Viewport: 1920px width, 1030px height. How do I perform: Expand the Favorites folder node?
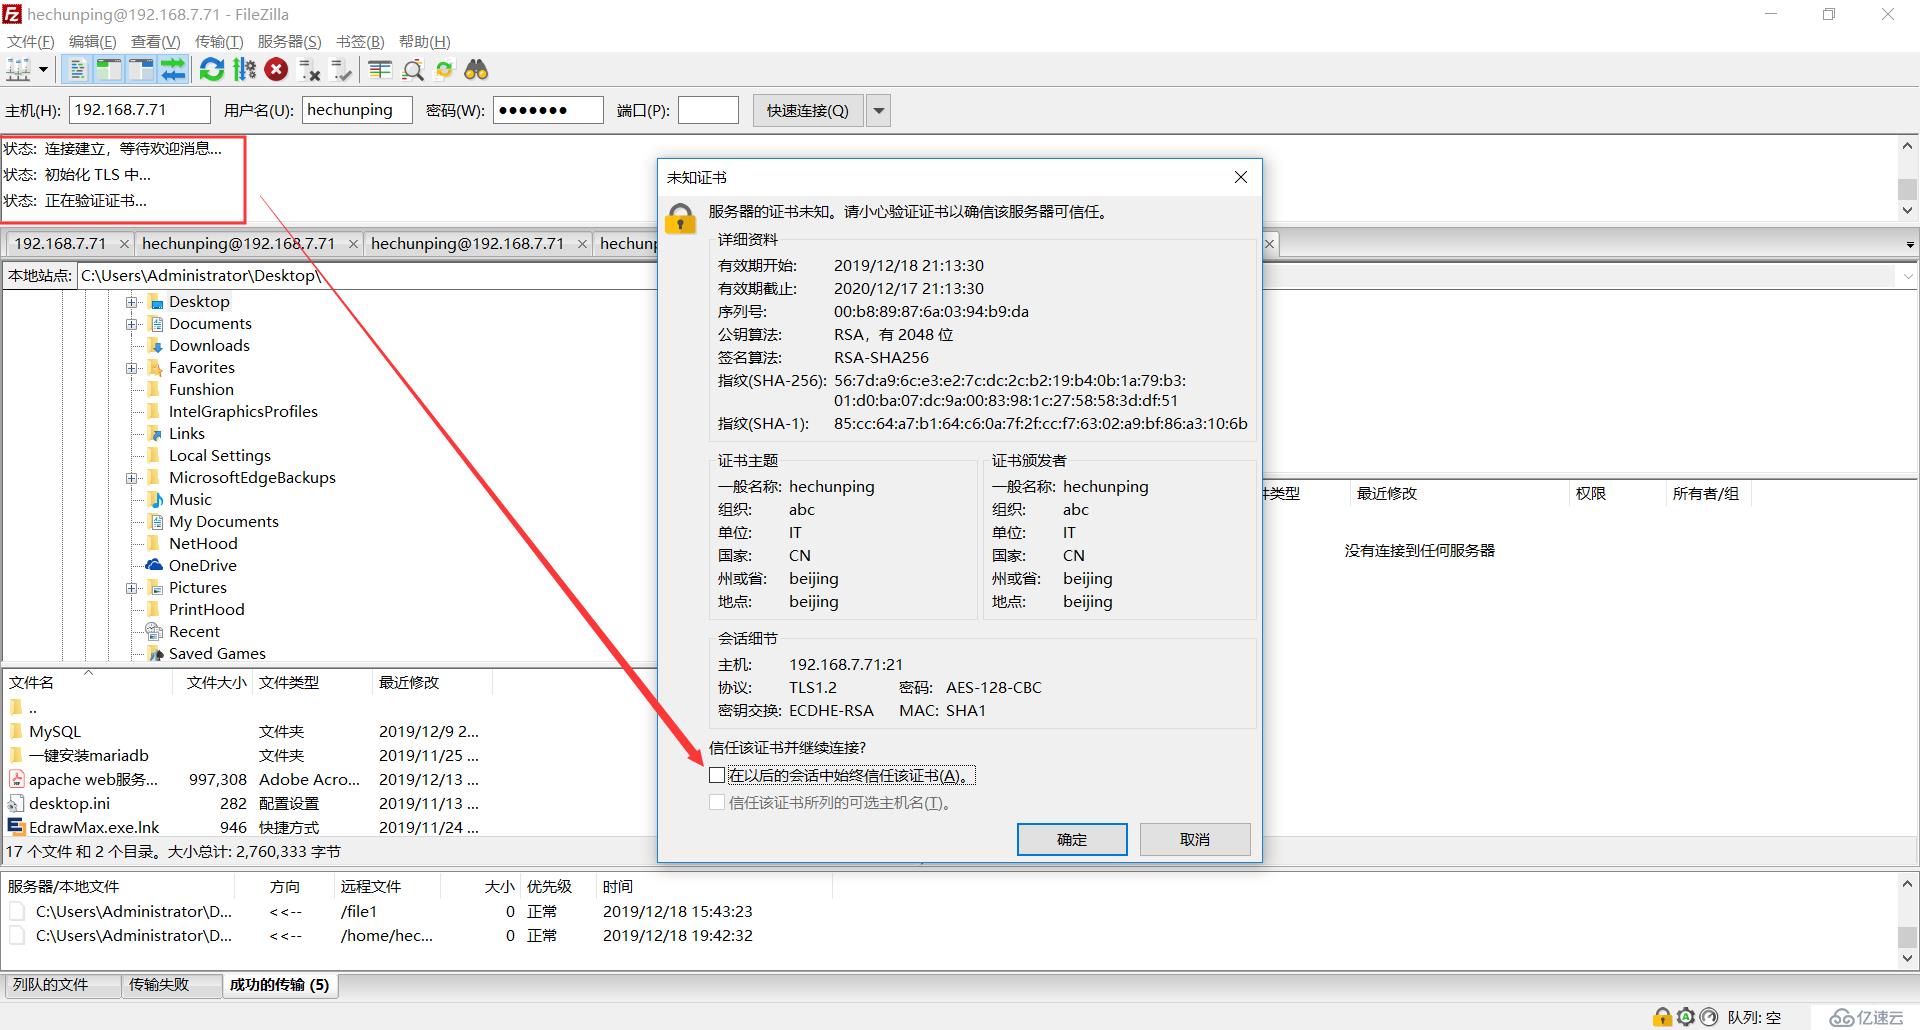[x=132, y=368]
